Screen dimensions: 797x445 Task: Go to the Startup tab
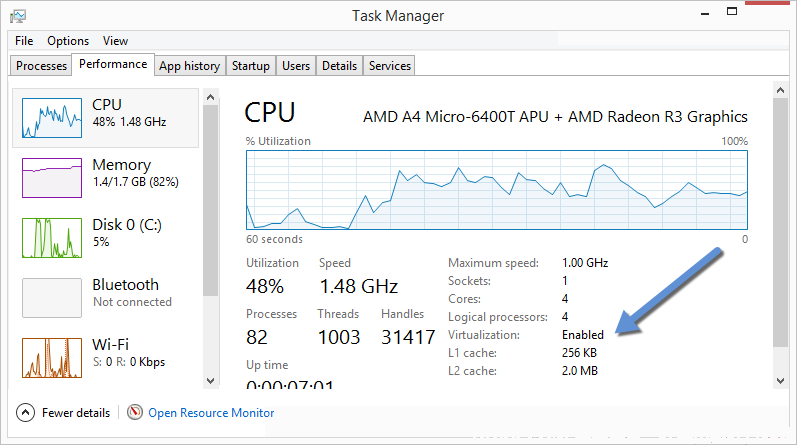(x=251, y=66)
